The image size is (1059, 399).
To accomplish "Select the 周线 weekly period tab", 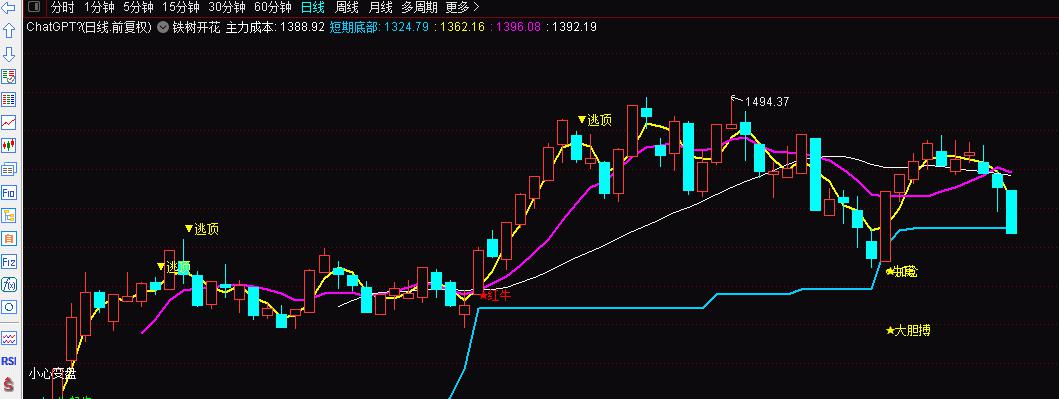I will (x=347, y=7).
